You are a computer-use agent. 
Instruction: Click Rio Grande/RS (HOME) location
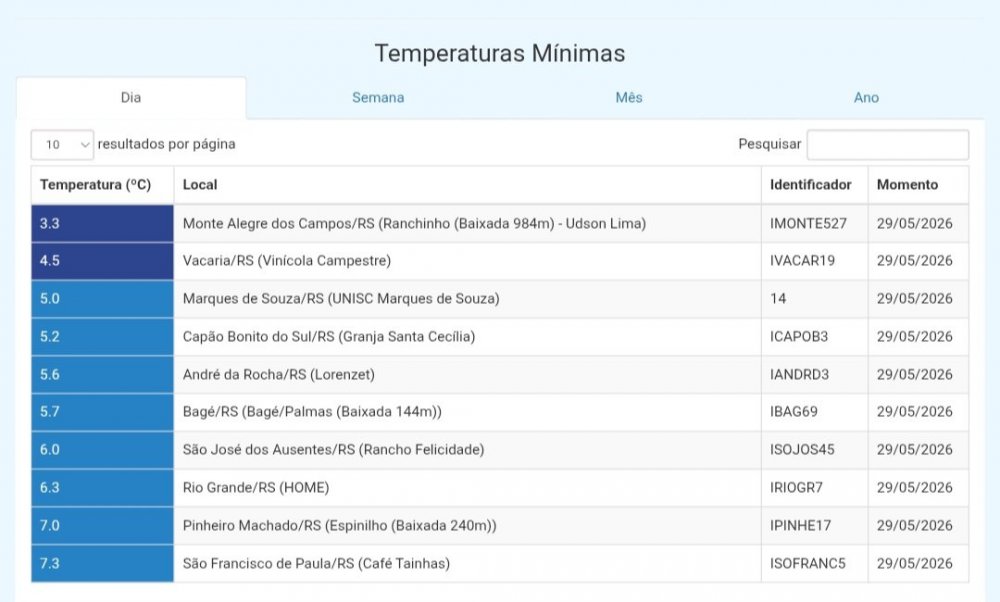click(x=256, y=488)
